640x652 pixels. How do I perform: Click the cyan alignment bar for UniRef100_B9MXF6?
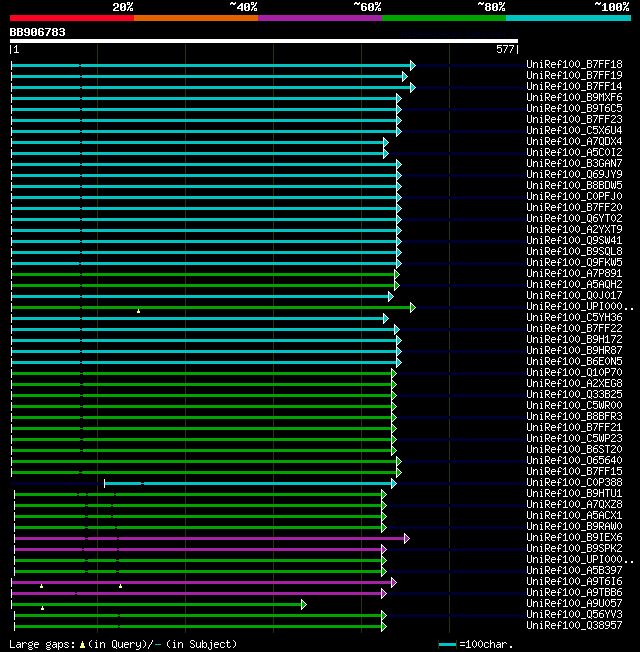(204, 99)
